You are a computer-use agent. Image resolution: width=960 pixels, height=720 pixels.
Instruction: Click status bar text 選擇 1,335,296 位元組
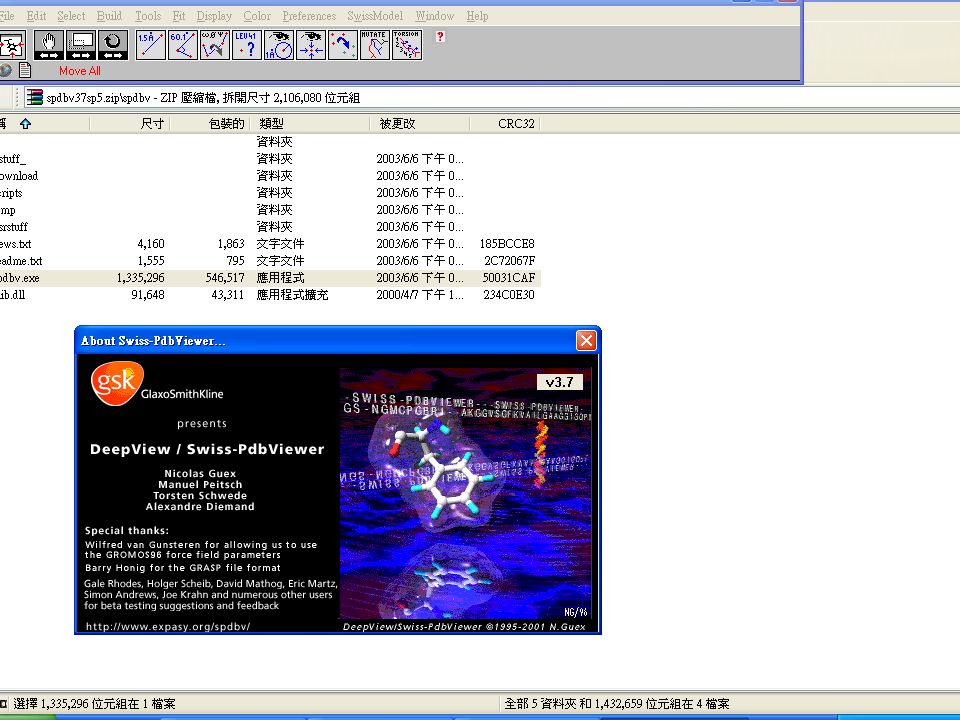[x=94, y=704]
